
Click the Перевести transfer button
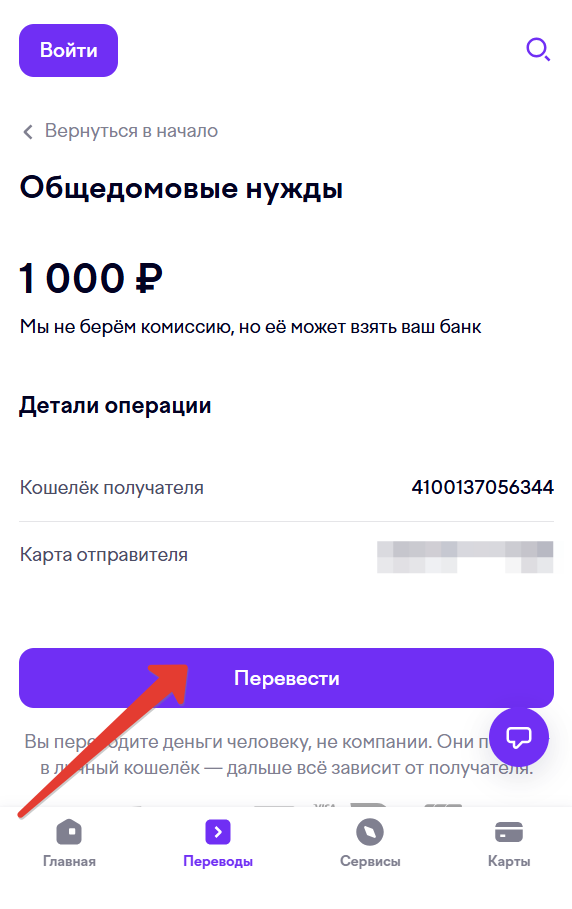(x=286, y=678)
